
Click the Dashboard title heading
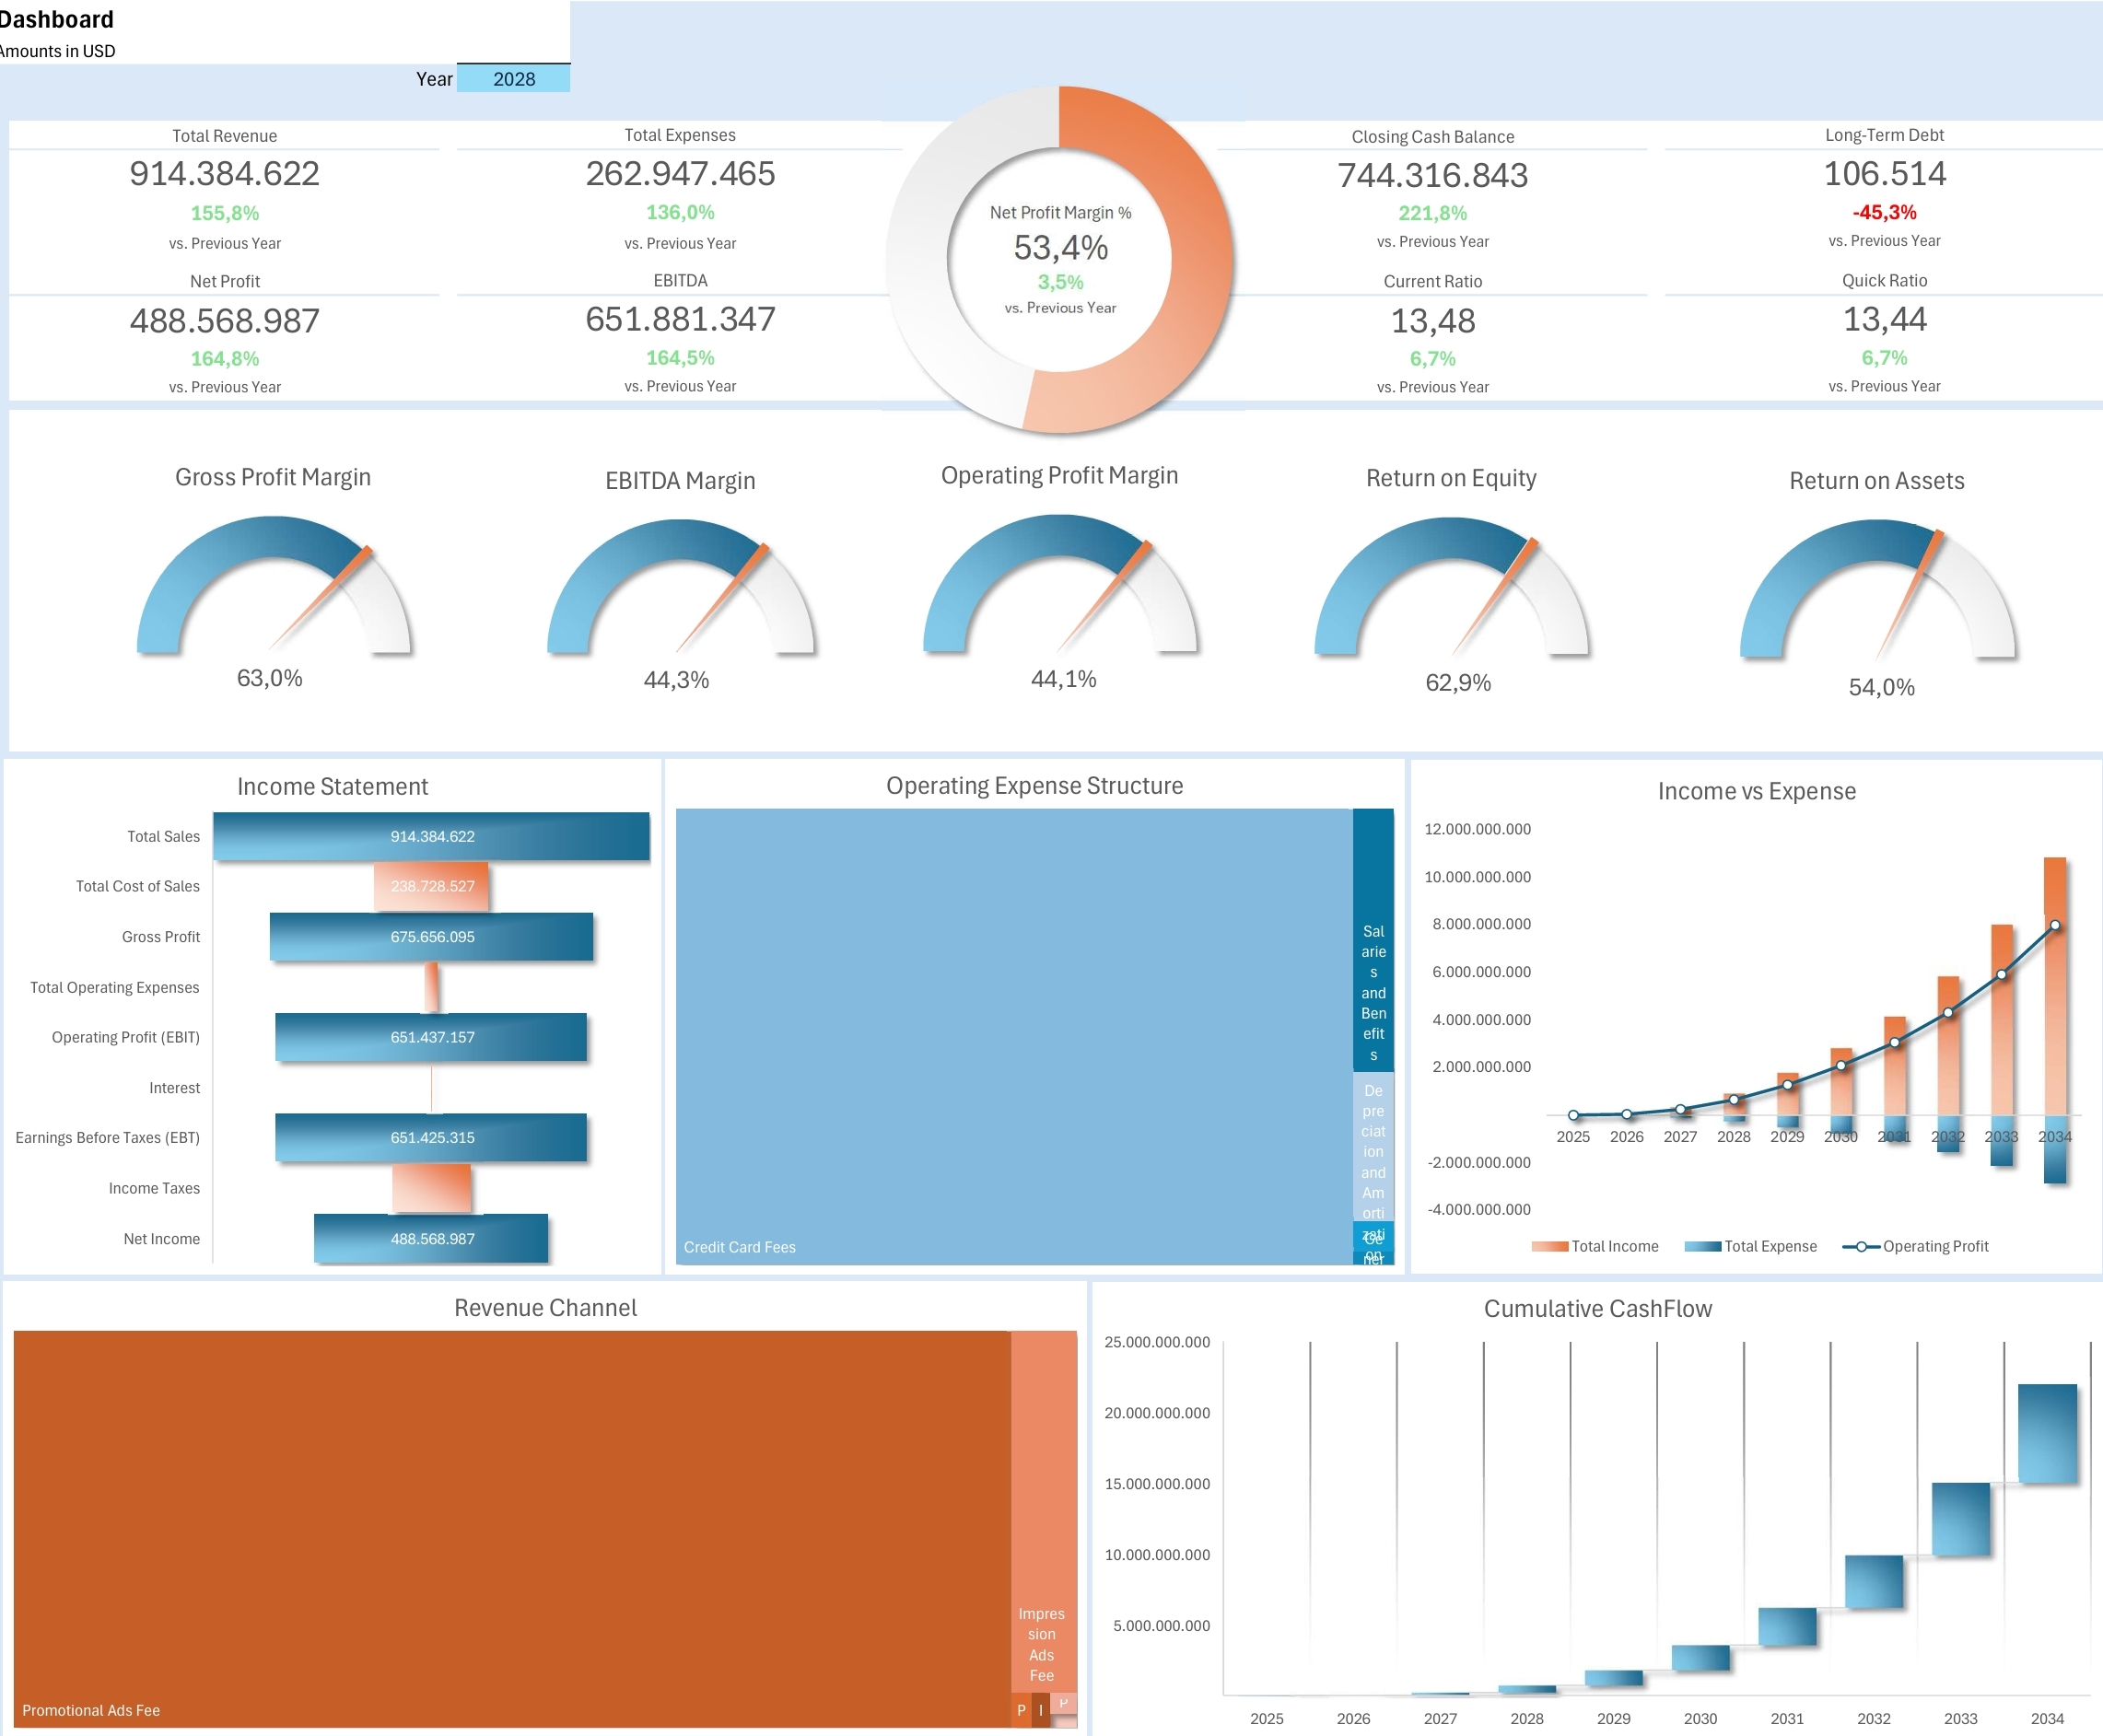tap(56, 19)
